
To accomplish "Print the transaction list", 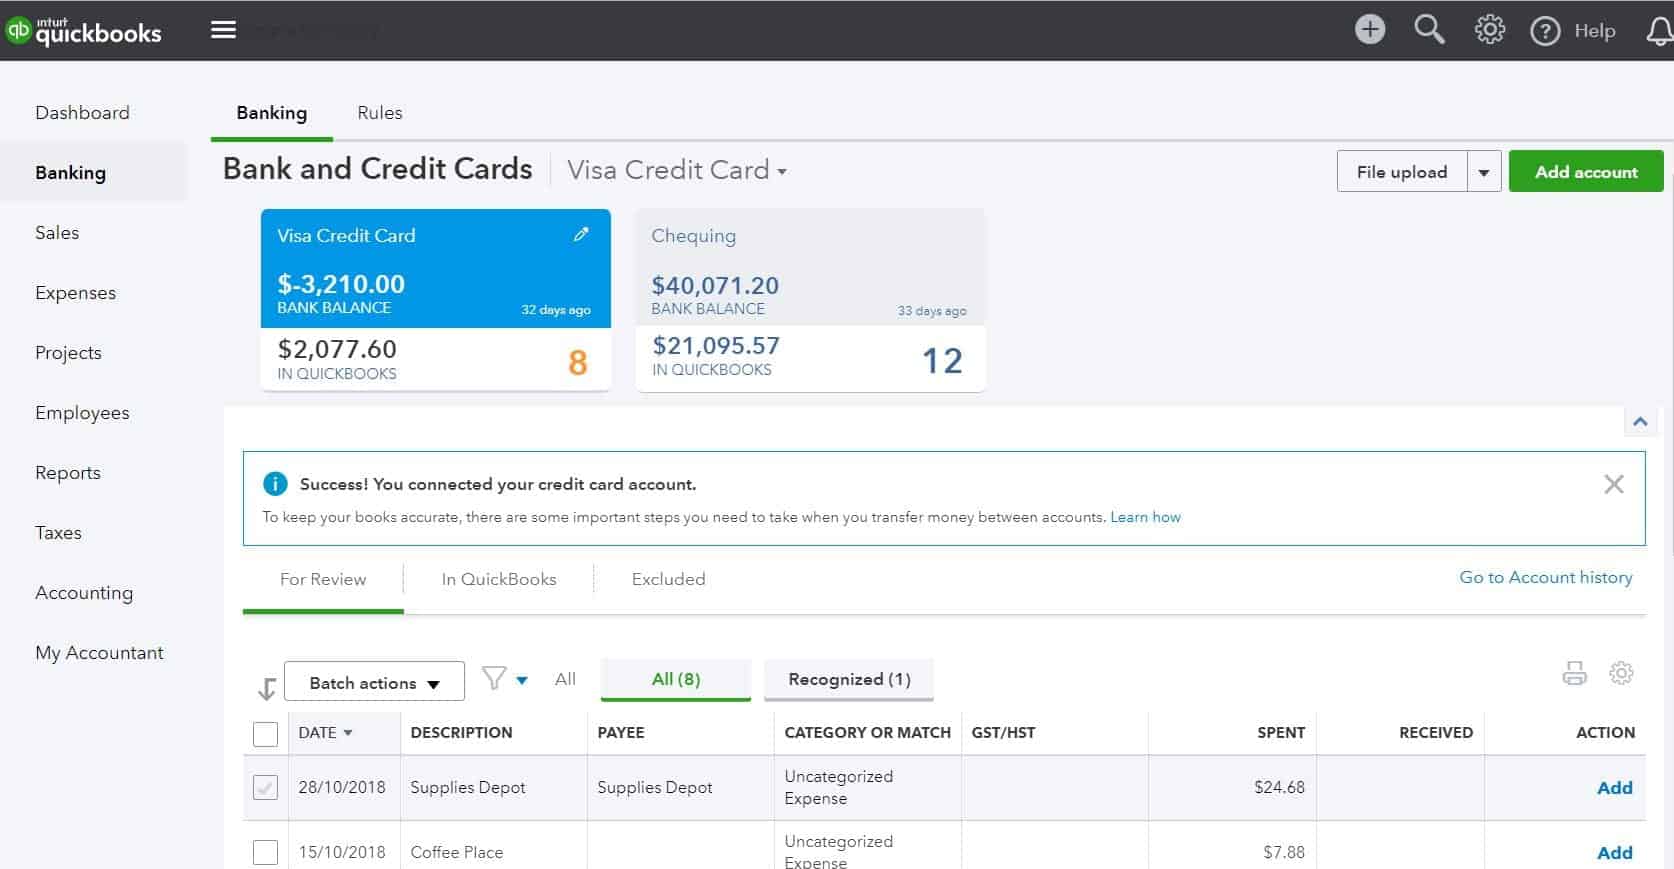I will tap(1574, 674).
